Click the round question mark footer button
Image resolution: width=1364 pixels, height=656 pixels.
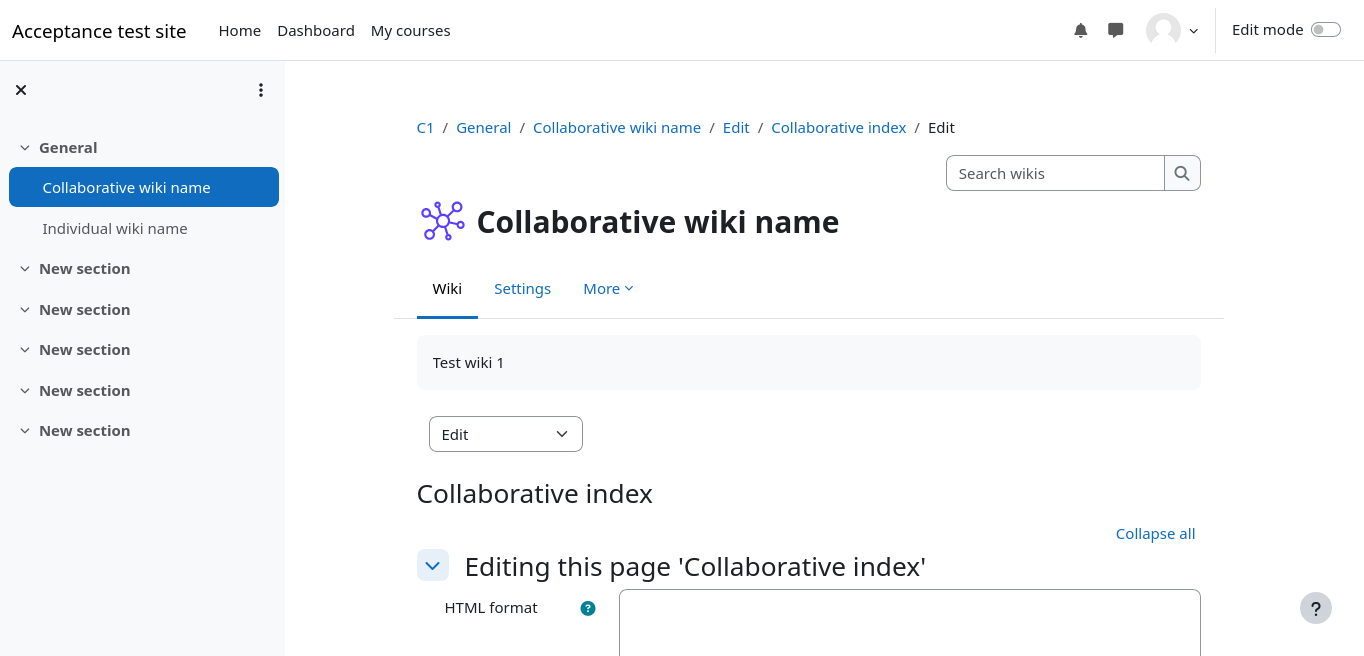coord(1315,608)
